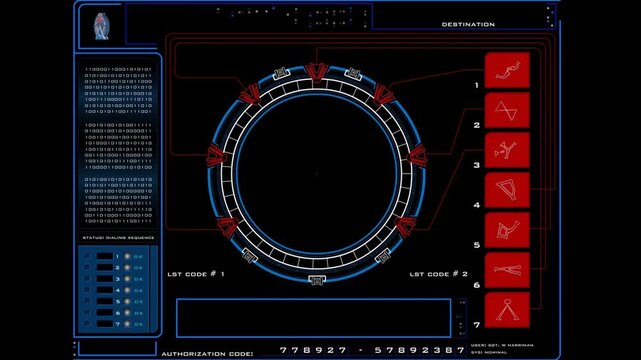The width and height of the screenshot is (641, 360).
Task: Click the status indicator light in row 3
Action: point(127,279)
